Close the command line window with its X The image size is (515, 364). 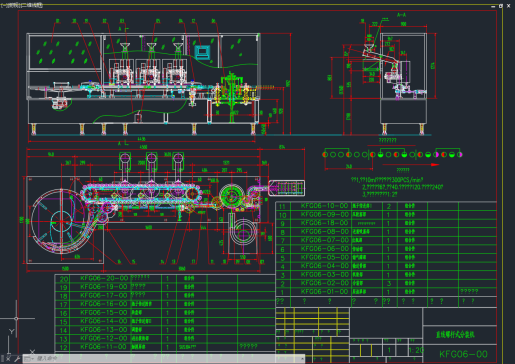tap(9, 358)
